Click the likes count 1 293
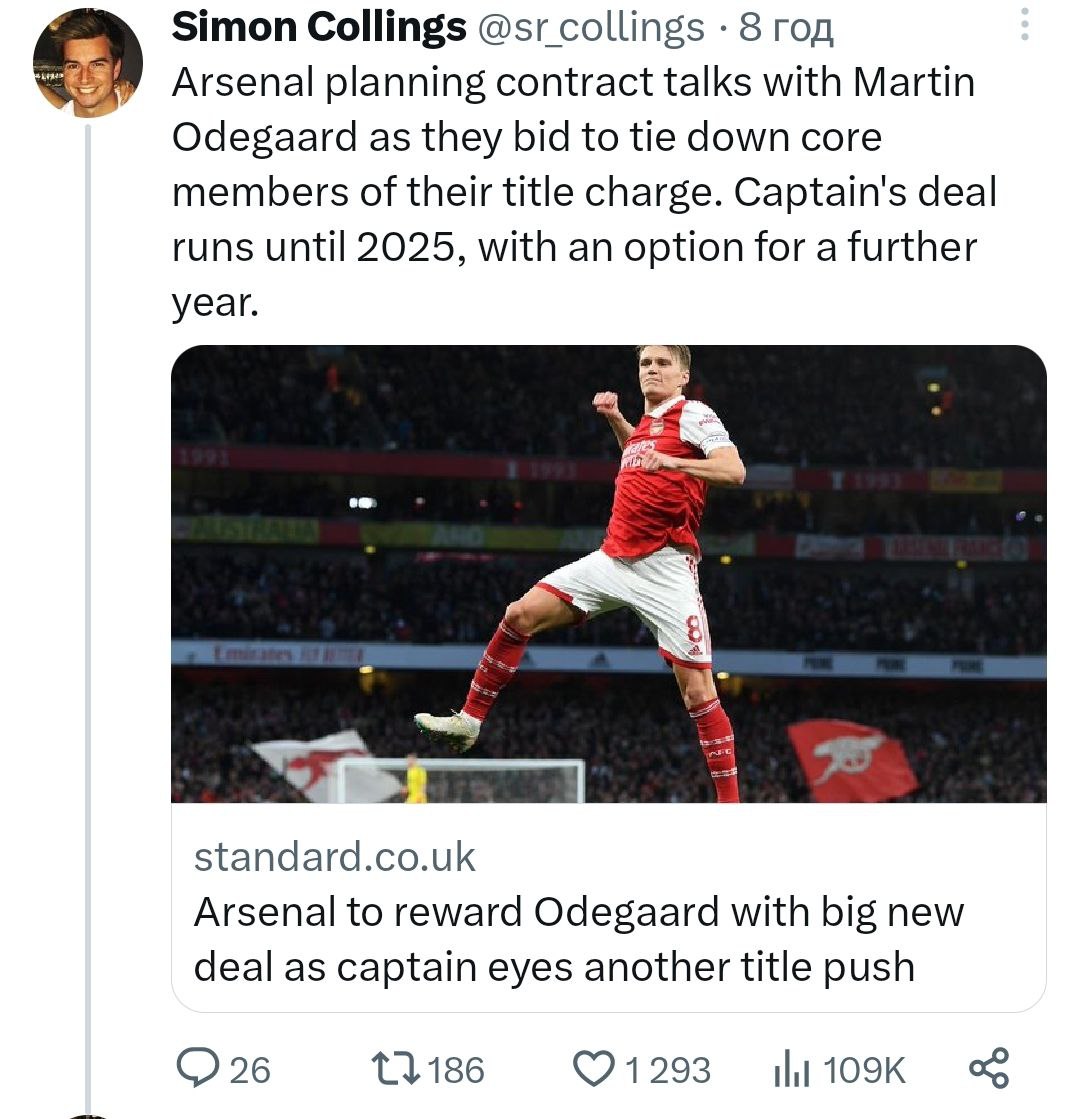The height and width of the screenshot is (1119, 1080). pyautogui.click(x=668, y=1070)
